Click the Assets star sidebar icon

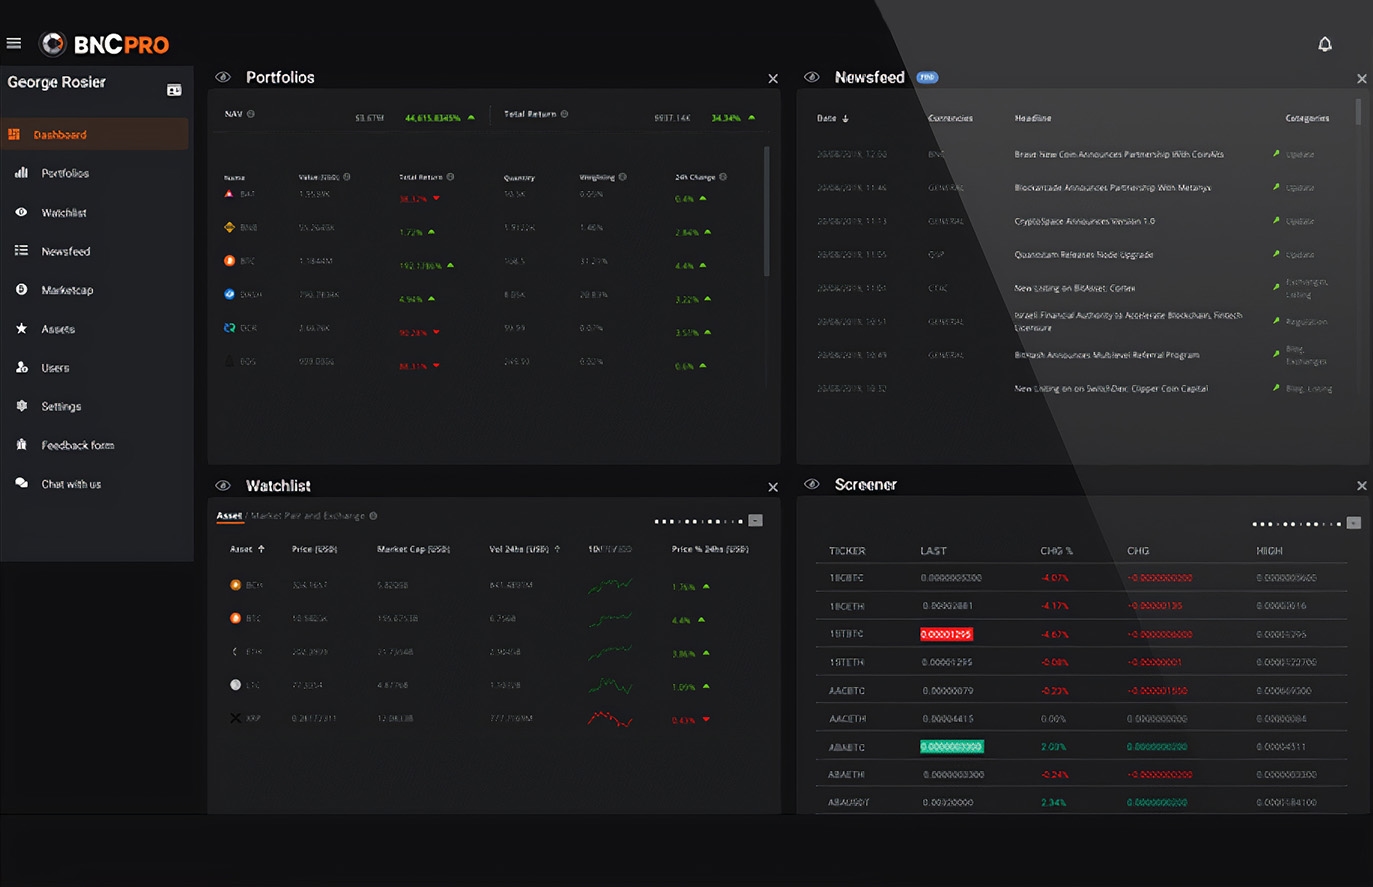click(21, 328)
